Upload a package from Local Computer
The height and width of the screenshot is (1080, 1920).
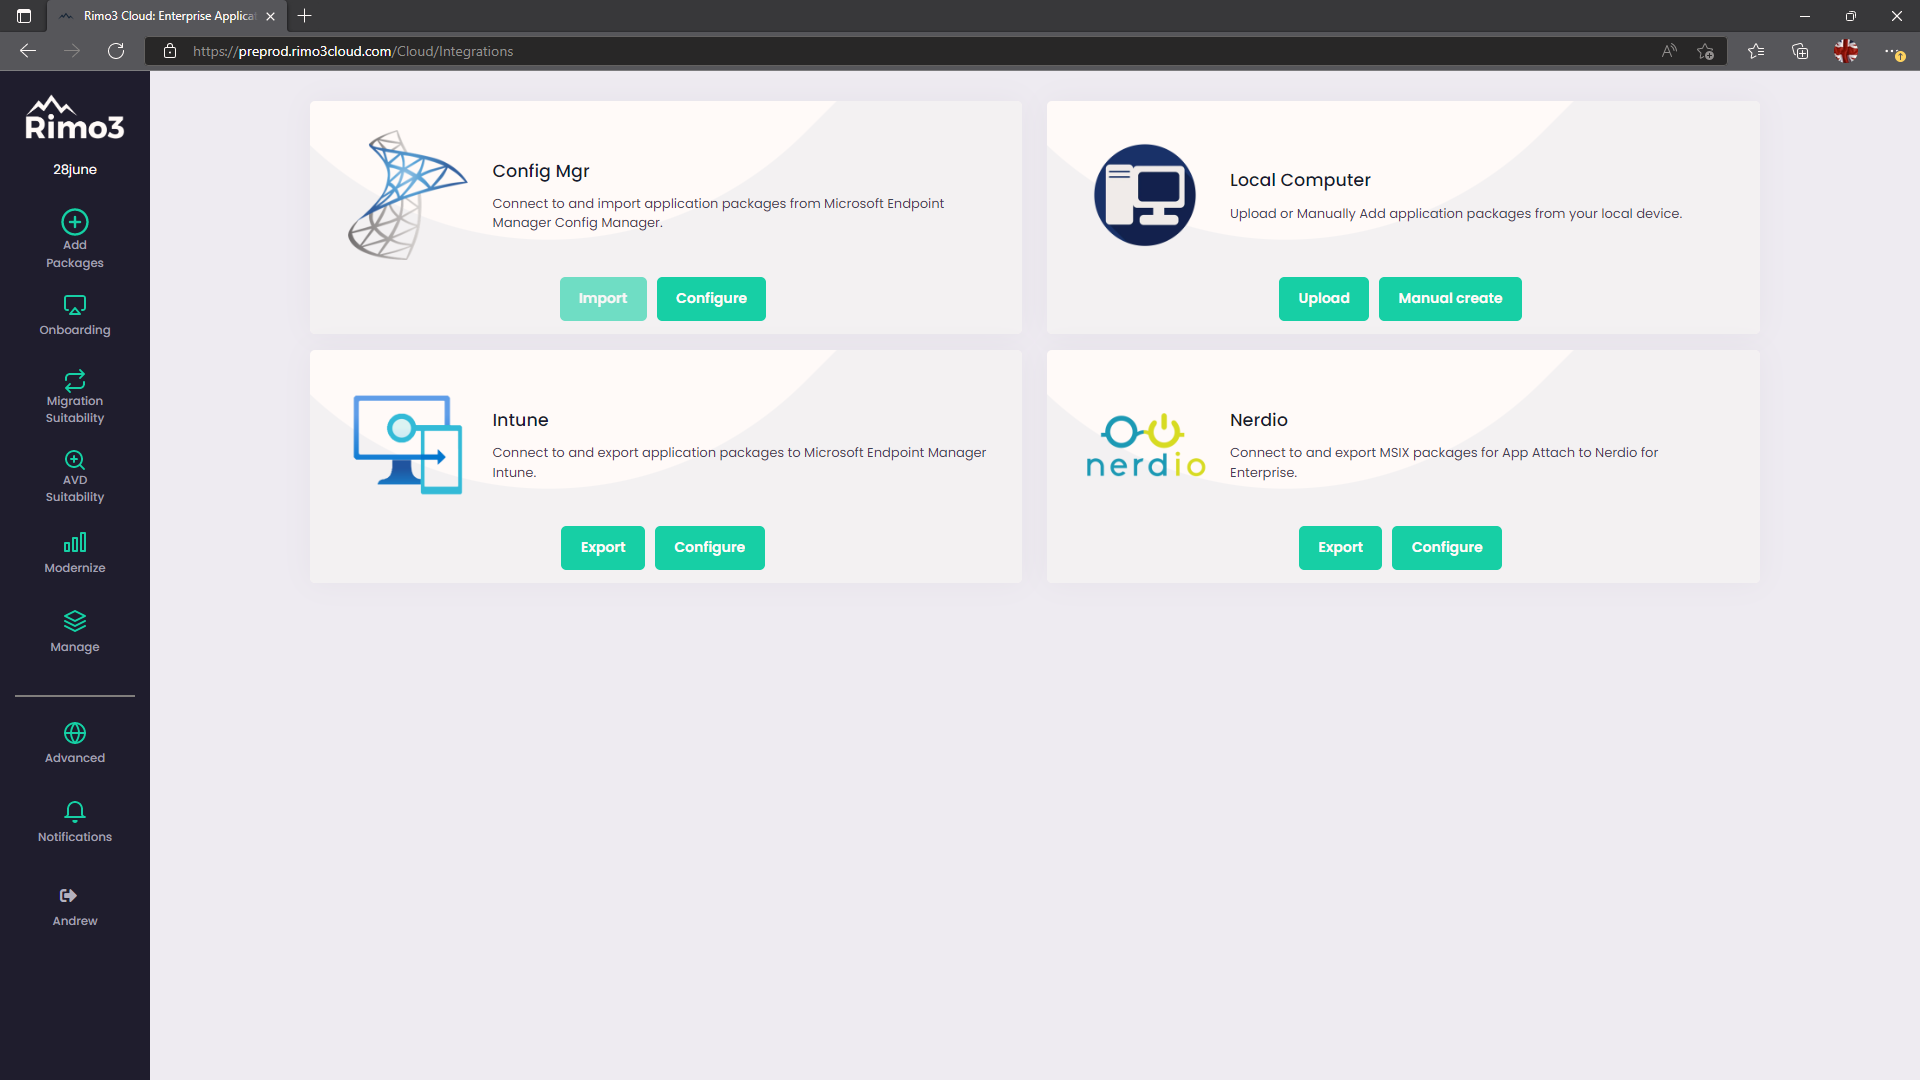(1323, 299)
